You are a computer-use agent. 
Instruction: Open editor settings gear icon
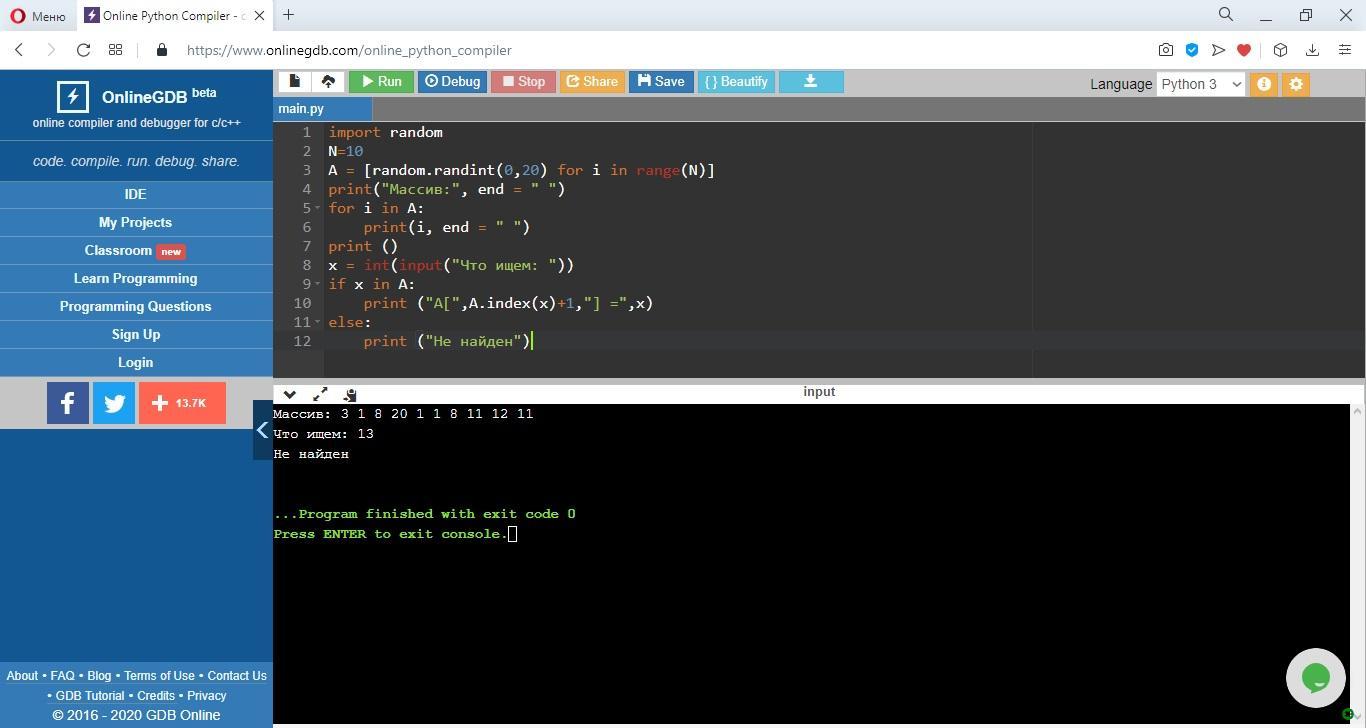1296,84
